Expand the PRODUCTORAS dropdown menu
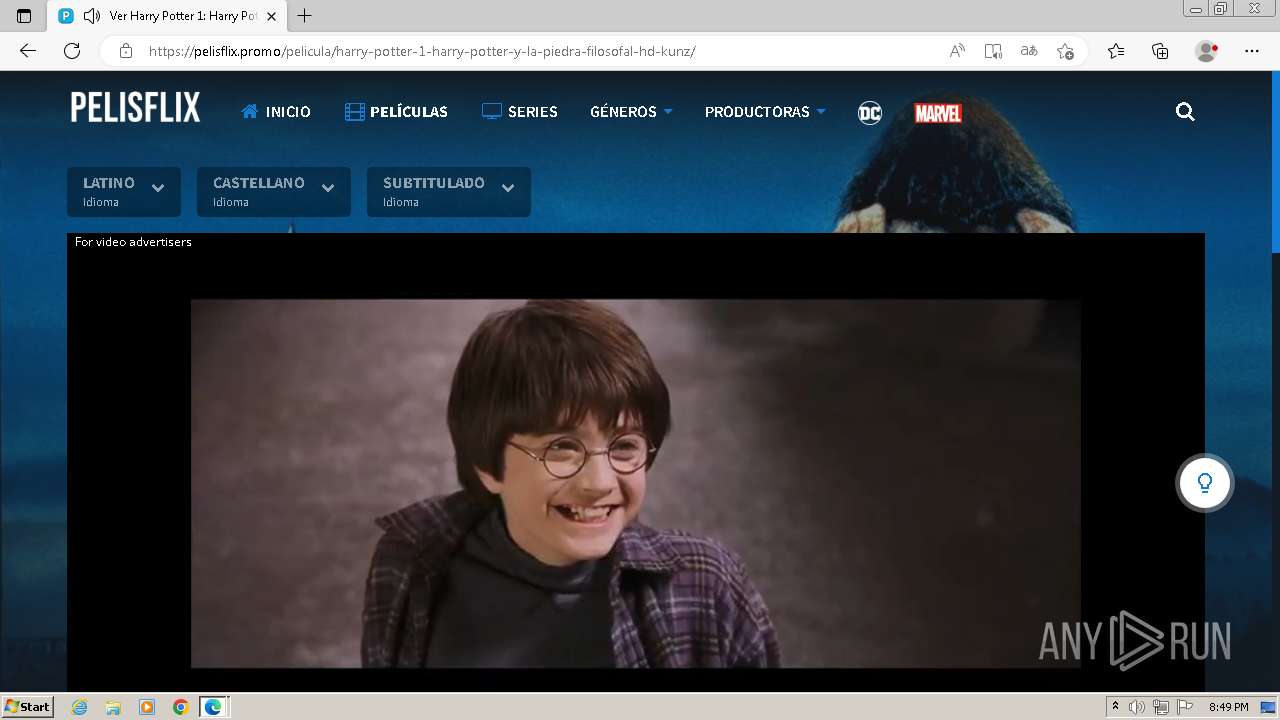The height and width of the screenshot is (720, 1280). click(x=765, y=112)
